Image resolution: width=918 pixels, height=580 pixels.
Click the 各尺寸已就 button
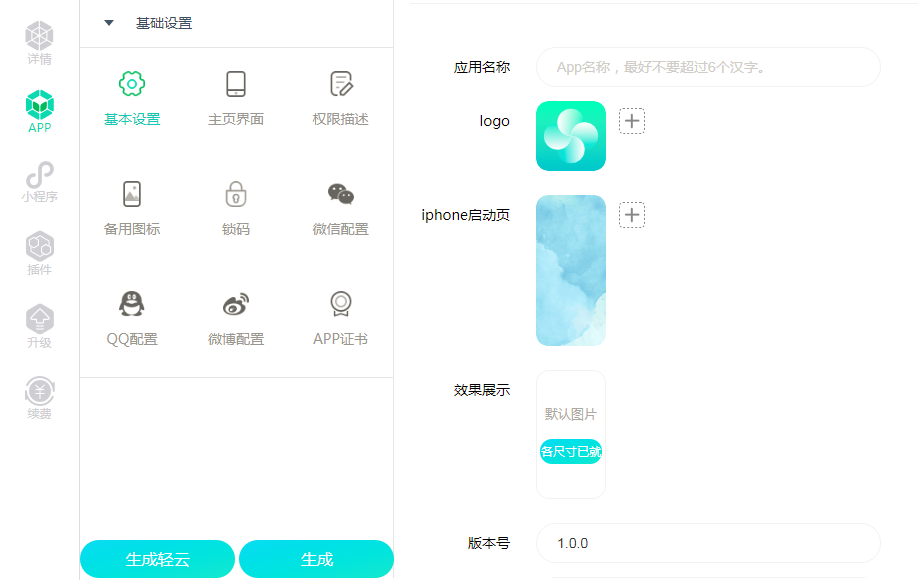tap(571, 451)
